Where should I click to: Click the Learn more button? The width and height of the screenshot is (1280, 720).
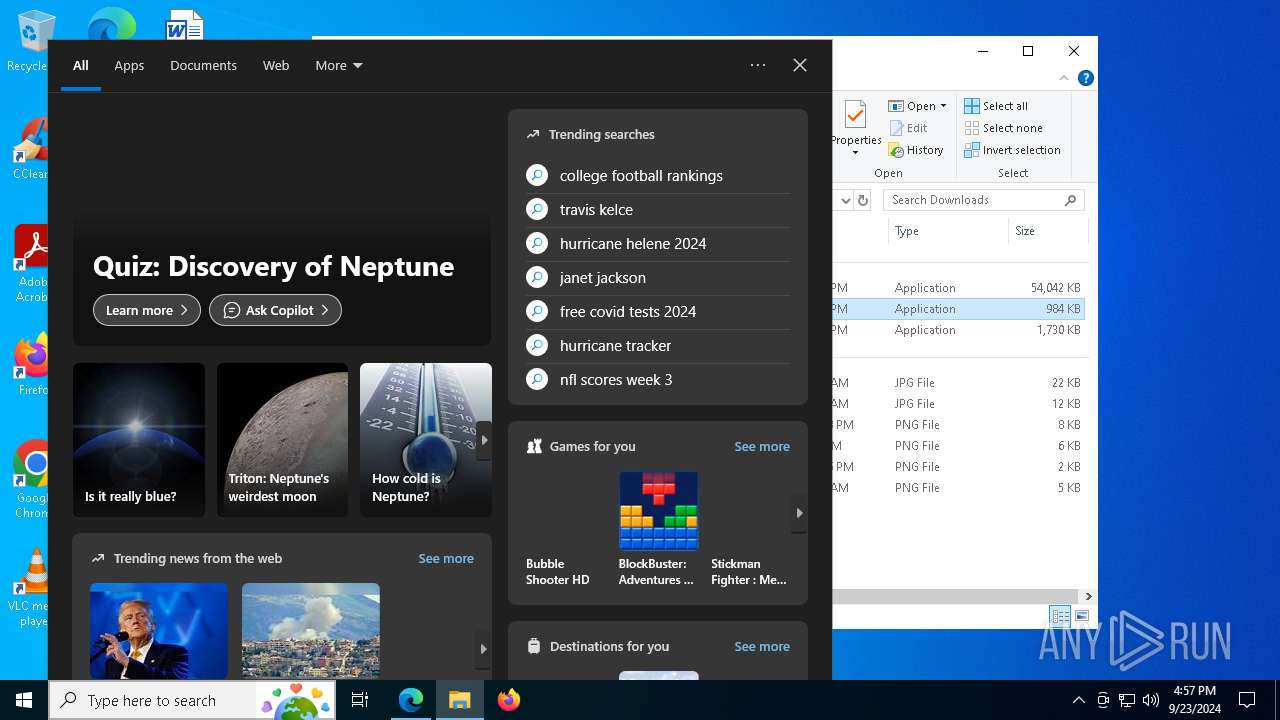coord(147,310)
